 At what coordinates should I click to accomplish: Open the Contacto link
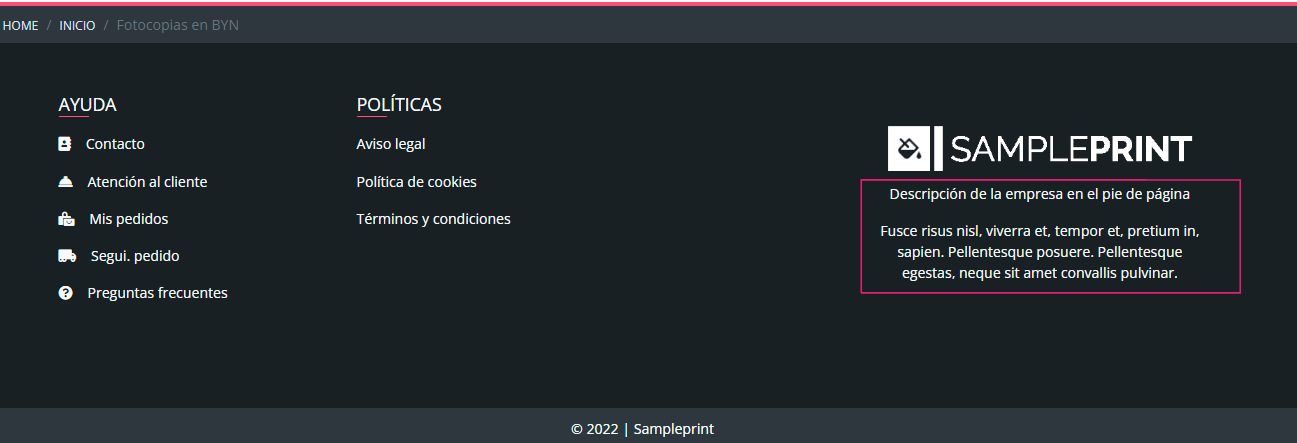tap(115, 144)
